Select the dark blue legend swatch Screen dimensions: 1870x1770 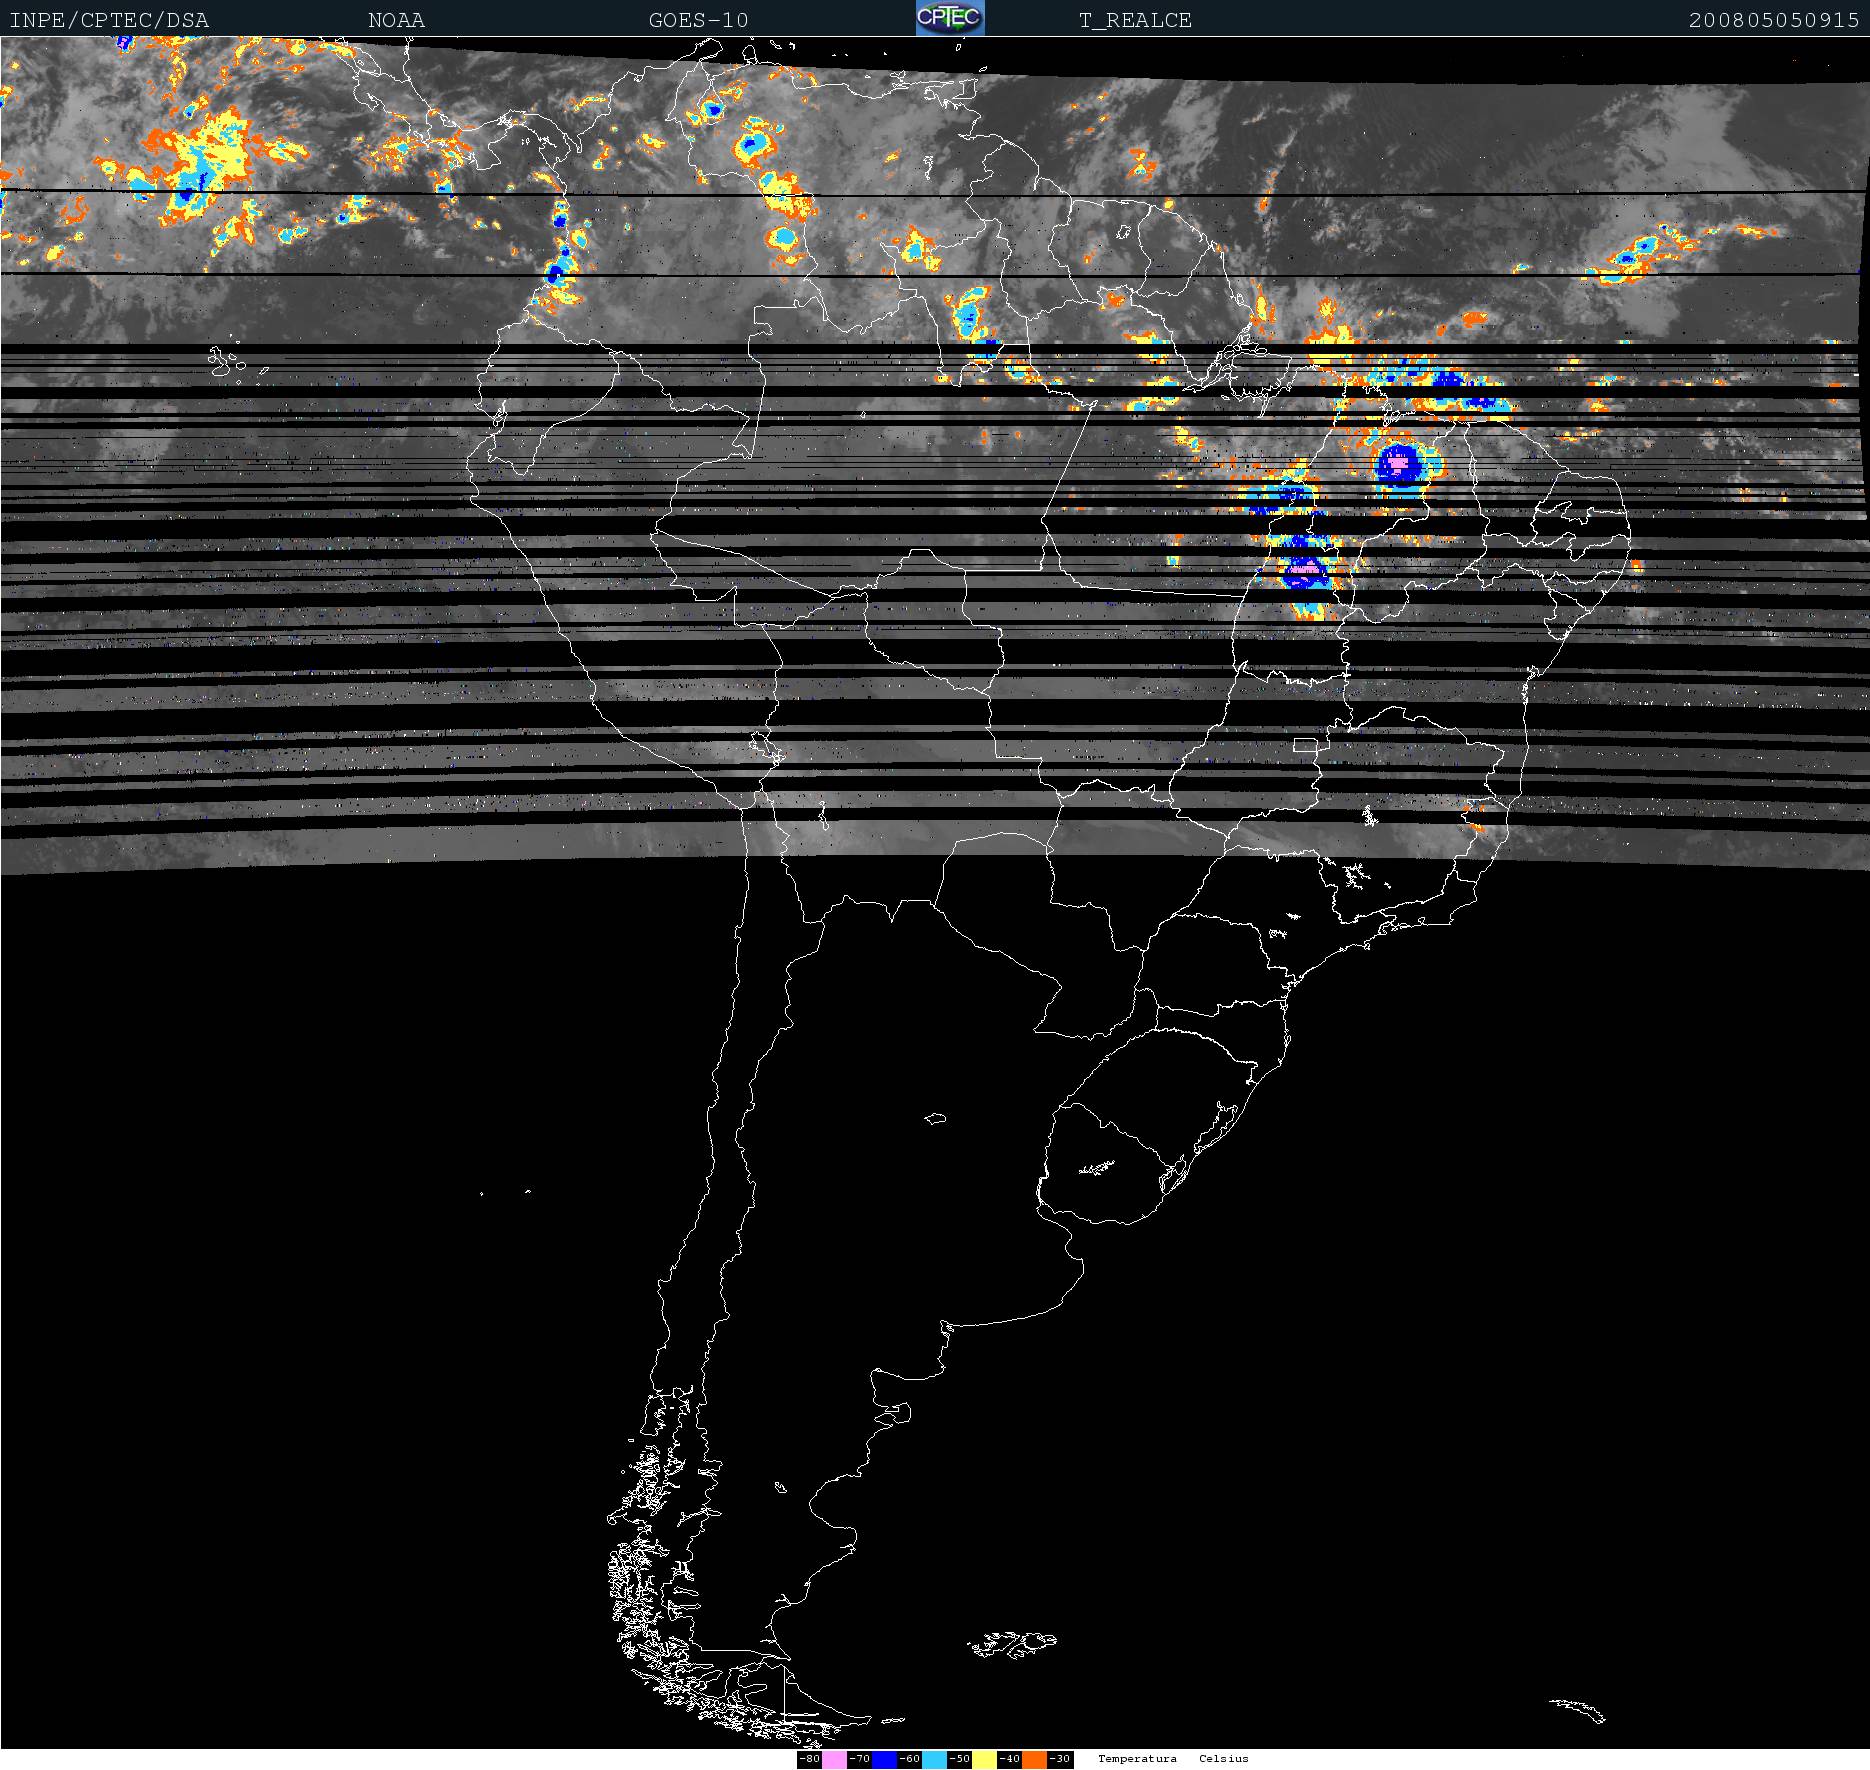pos(884,1759)
